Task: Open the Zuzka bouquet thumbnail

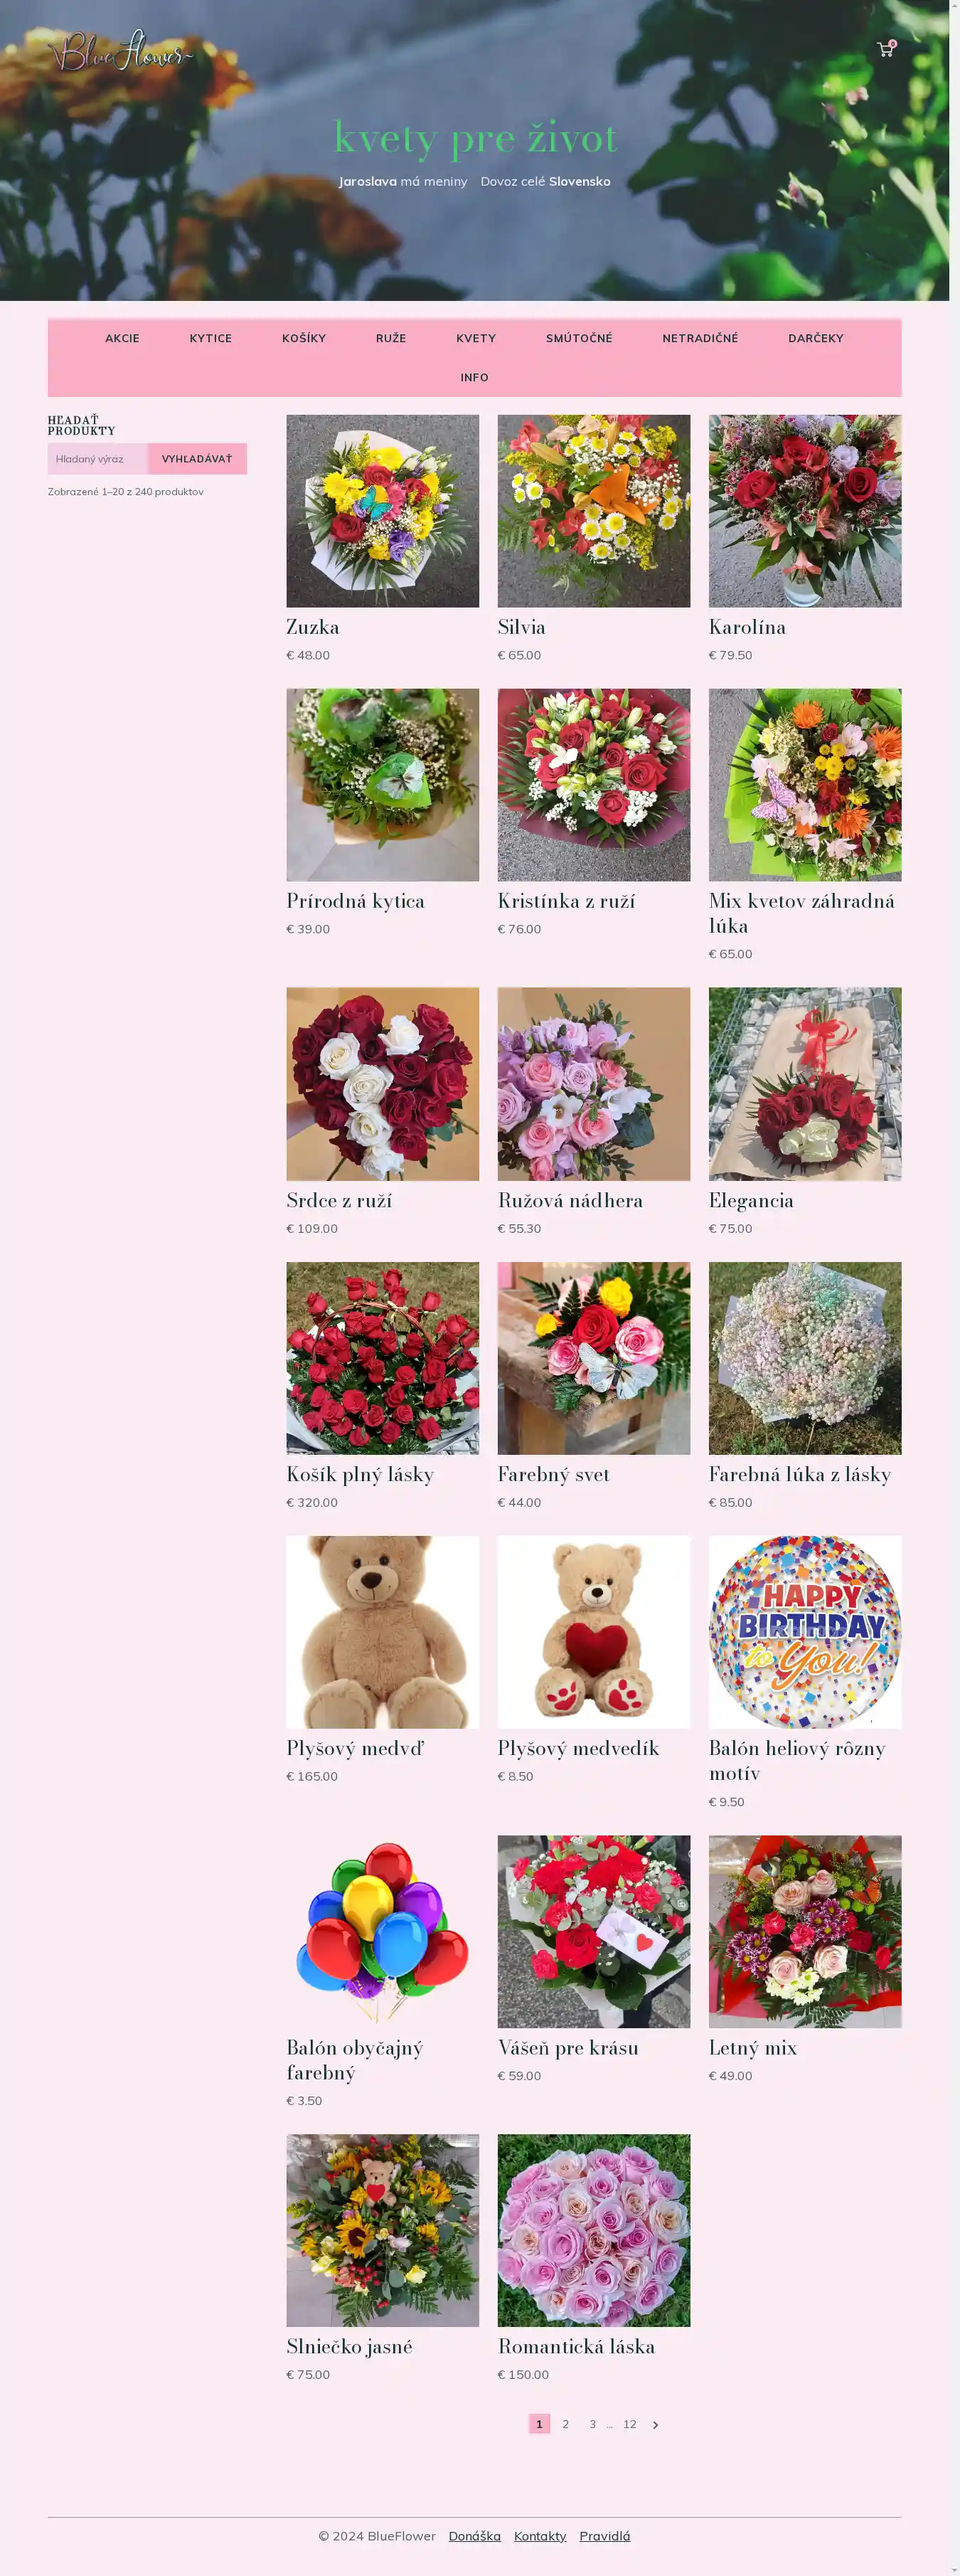Action: tap(382, 511)
